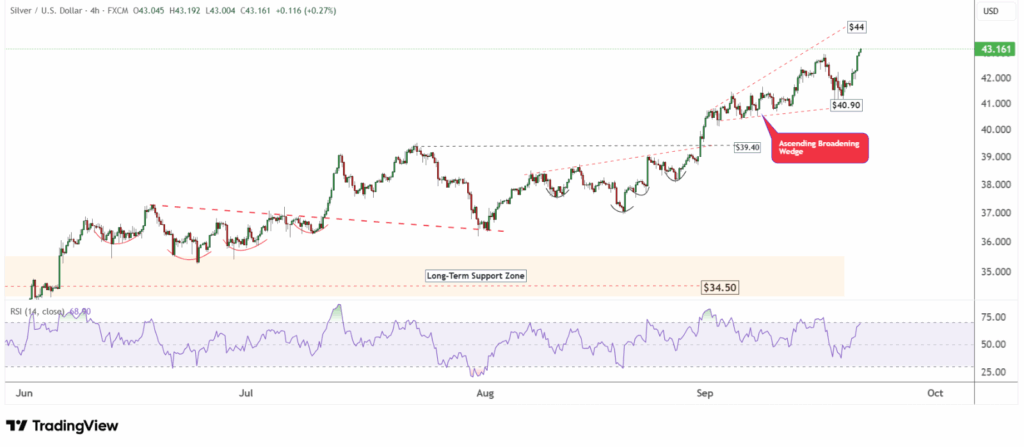Select the $34.50 price label
The height and width of the screenshot is (447, 1024).
point(718,286)
